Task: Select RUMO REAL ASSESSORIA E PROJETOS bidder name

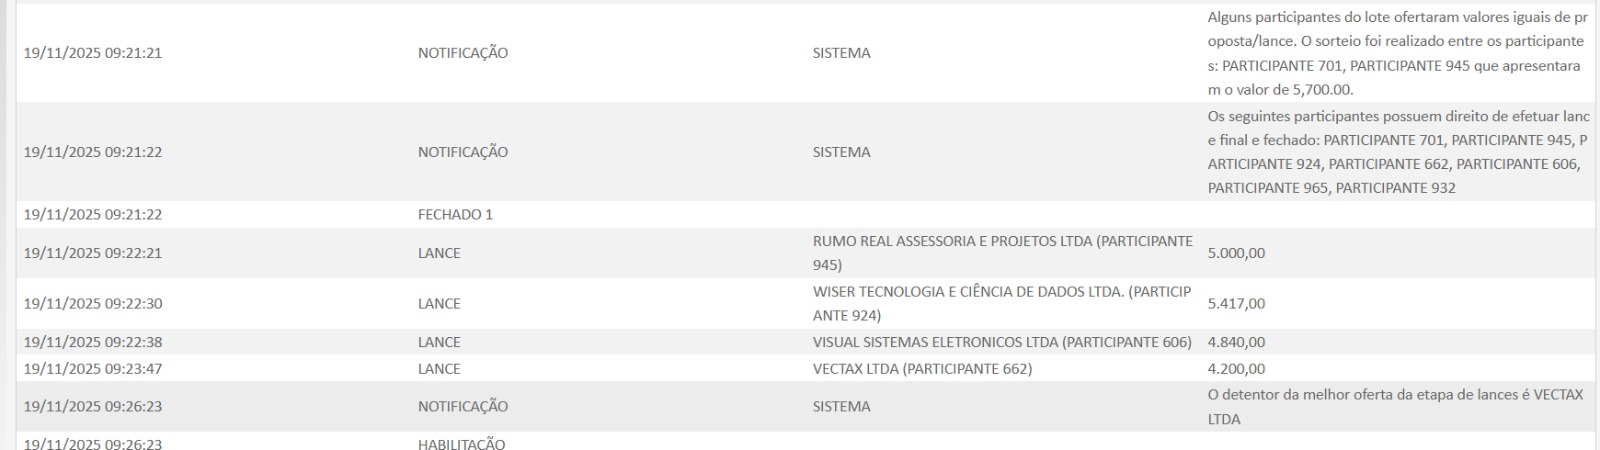Action: tap(1002, 253)
